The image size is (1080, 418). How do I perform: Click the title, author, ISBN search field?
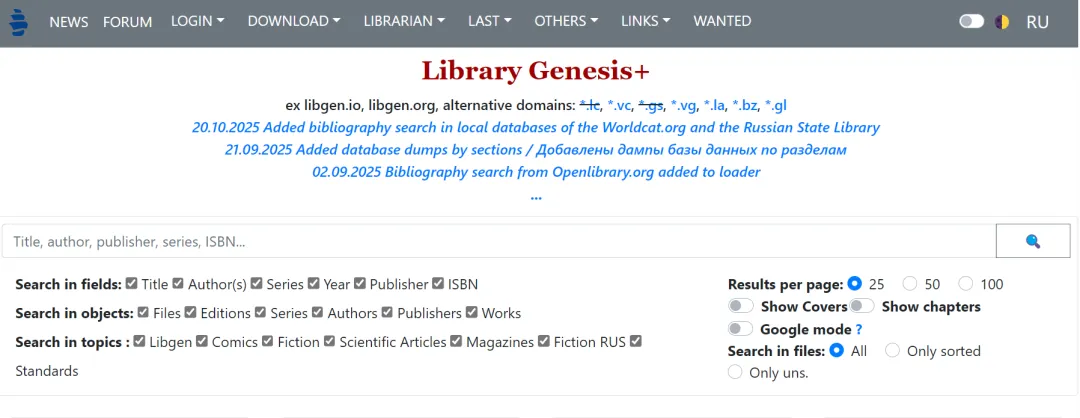(x=499, y=241)
